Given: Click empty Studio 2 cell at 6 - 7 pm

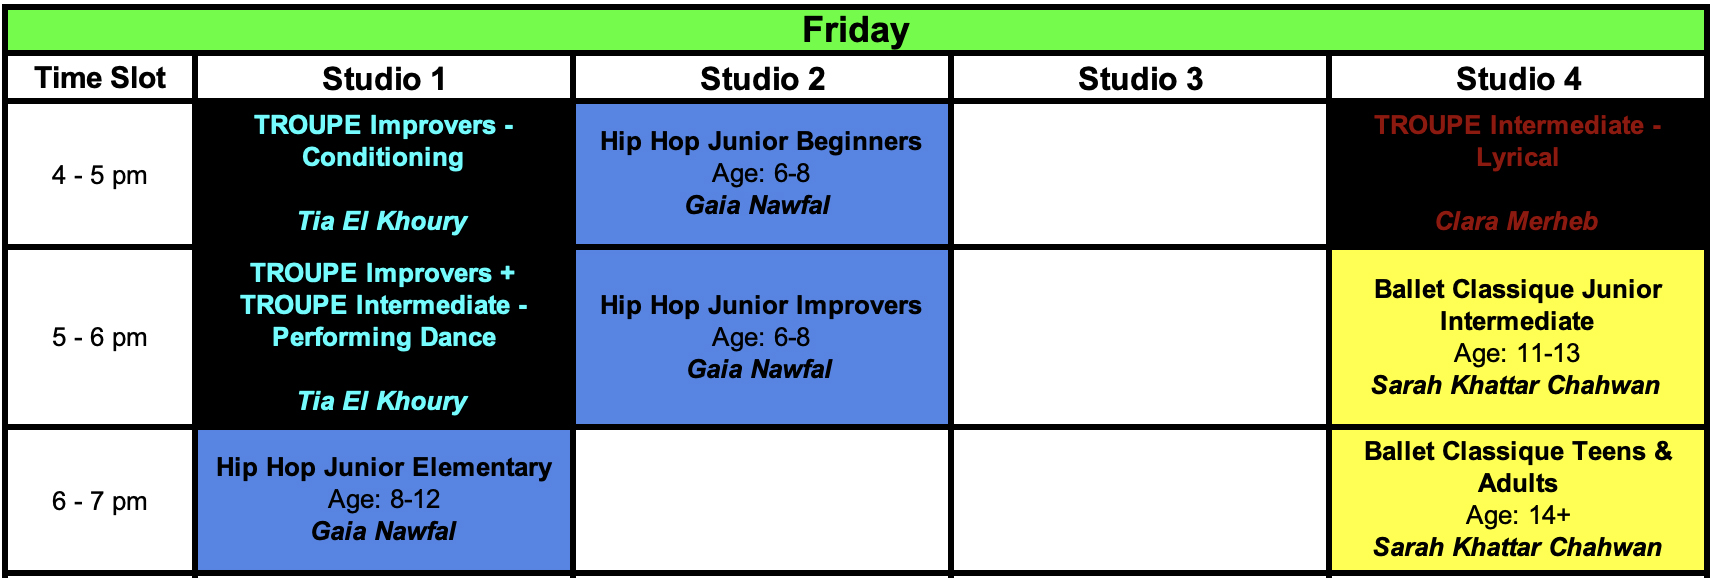Looking at the screenshot, I should click(762, 500).
